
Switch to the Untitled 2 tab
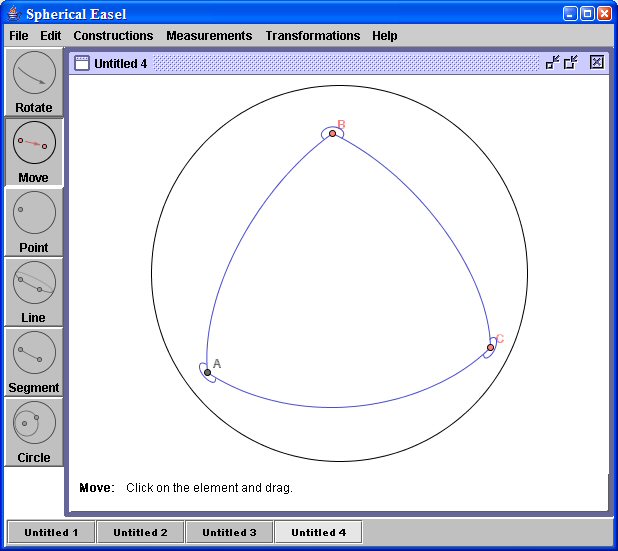[x=140, y=532]
